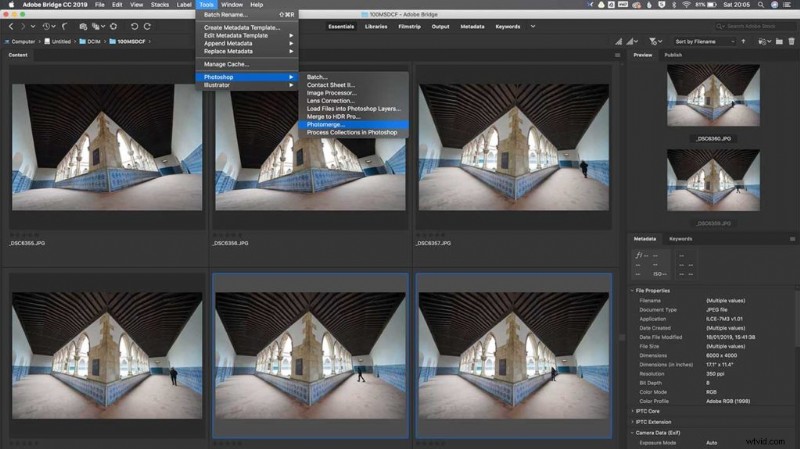Screen dimensions: 800x449
Task: Switch to Filmstrip workspace
Action: 409,27
